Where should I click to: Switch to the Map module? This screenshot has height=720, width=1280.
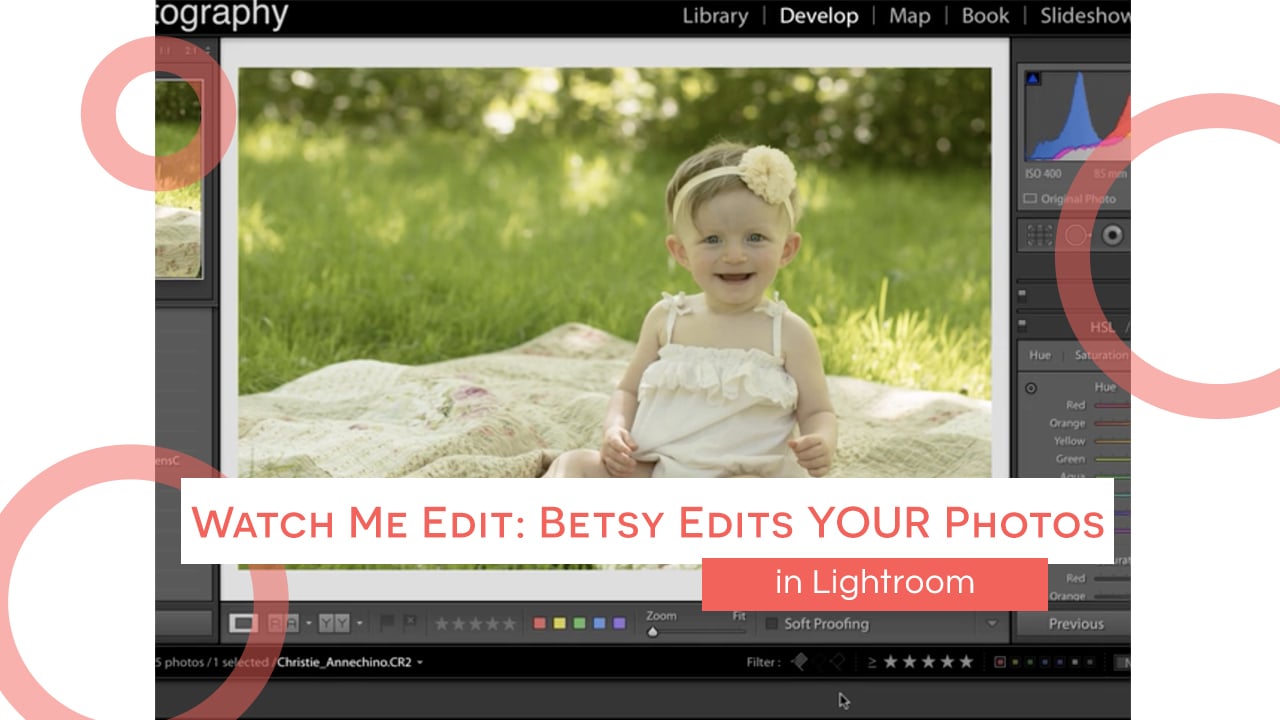coord(909,16)
